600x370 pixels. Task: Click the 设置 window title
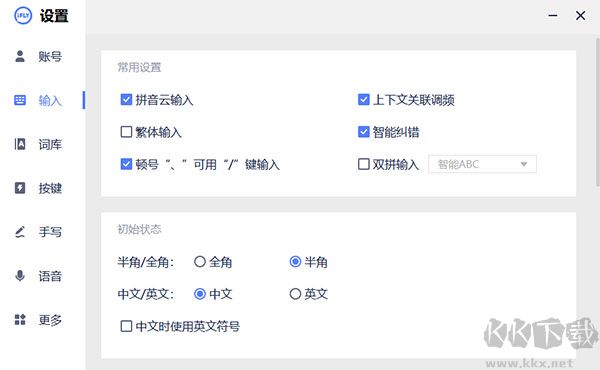(x=54, y=16)
